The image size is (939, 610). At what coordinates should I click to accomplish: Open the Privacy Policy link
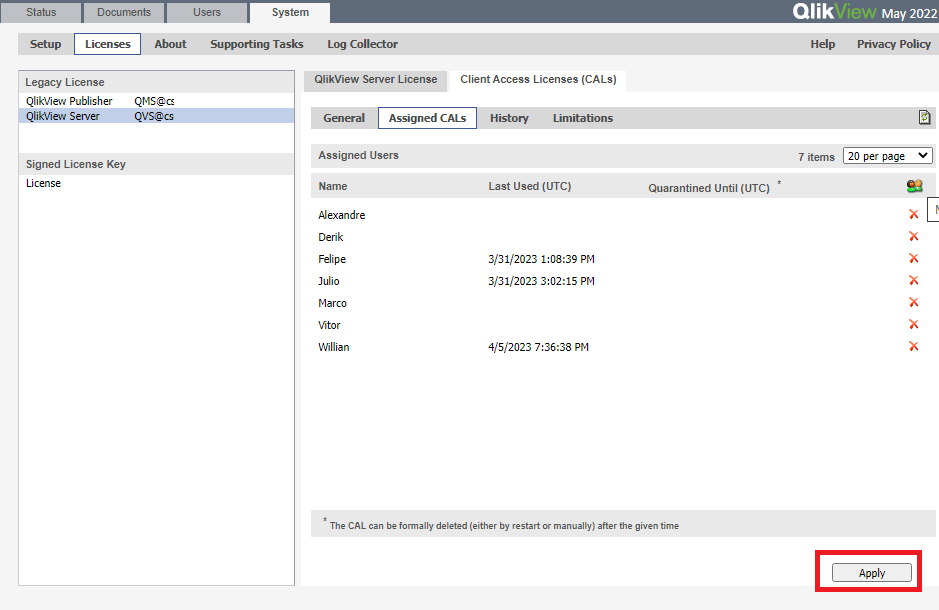893,44
